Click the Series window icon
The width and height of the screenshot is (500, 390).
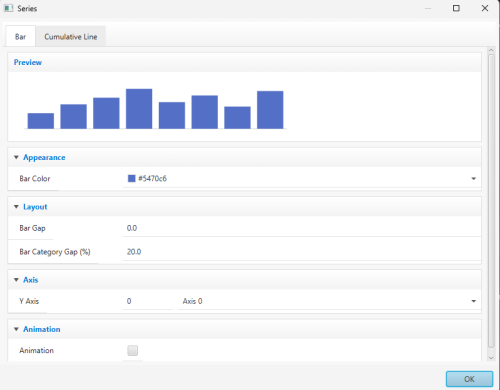[x=8, y=8]
